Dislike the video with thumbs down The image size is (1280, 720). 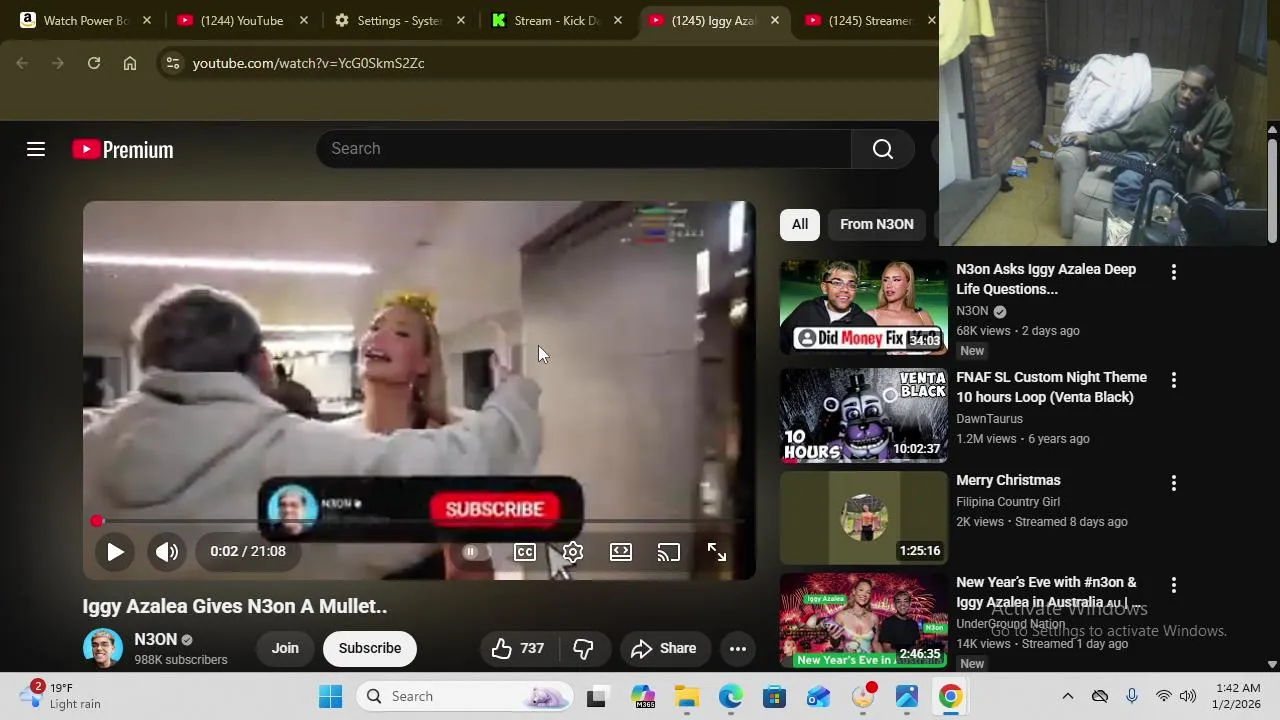(583, 648)
